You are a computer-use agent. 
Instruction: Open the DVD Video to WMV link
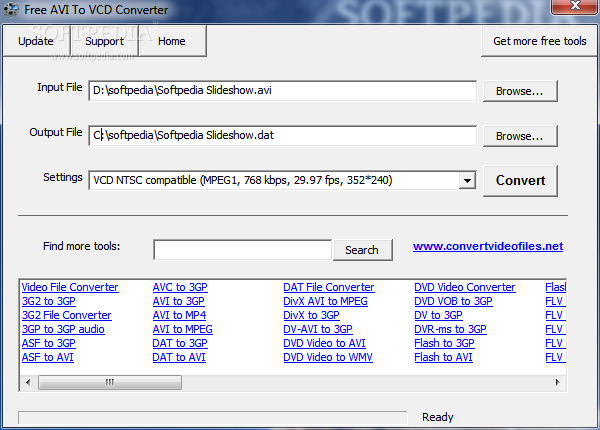click(x=328, y=357)
